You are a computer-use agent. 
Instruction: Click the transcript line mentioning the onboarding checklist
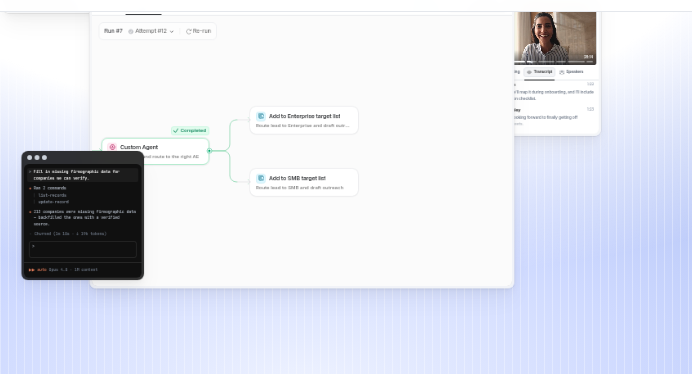coord(554,95)
